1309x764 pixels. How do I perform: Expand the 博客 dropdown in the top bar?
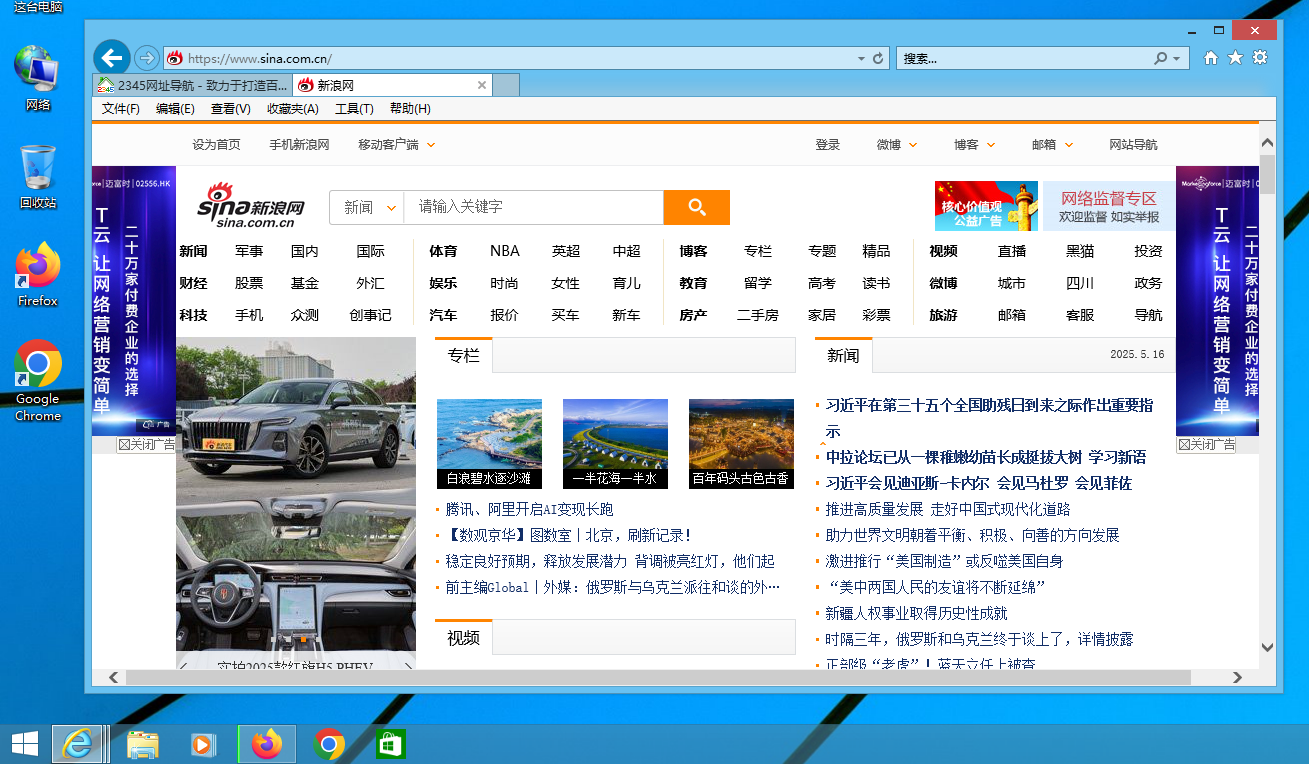tap(991, 145)
